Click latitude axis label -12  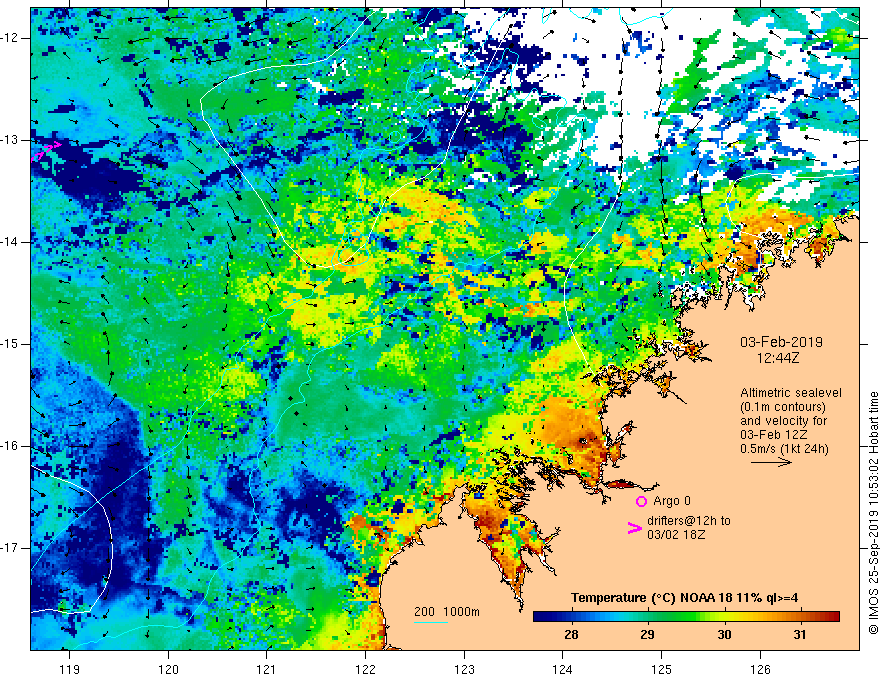click(10, 38)
